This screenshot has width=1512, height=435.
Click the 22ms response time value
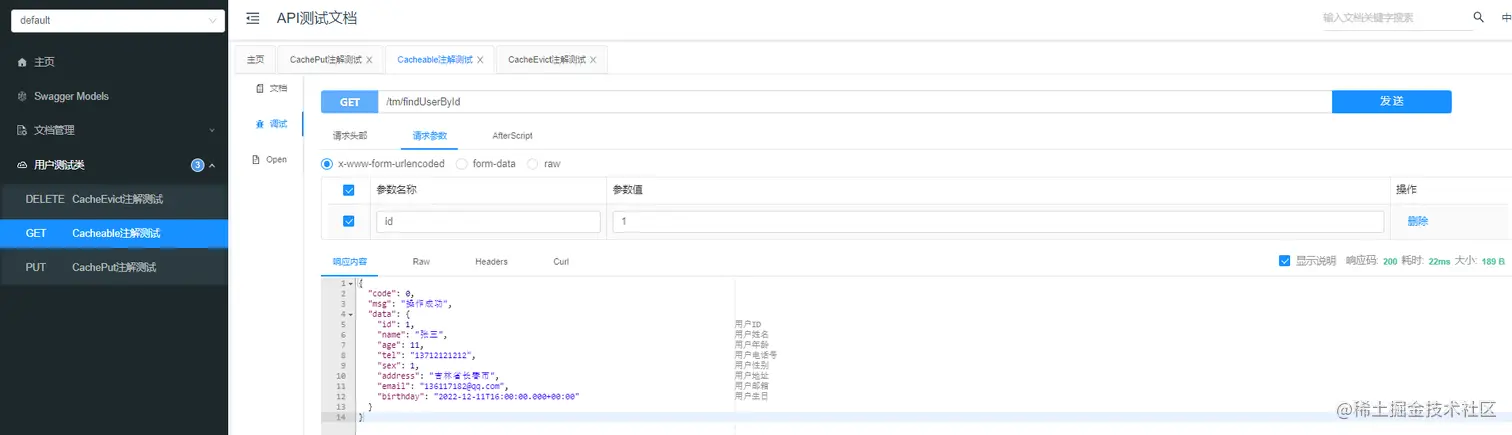click(x=1439, y=261)
